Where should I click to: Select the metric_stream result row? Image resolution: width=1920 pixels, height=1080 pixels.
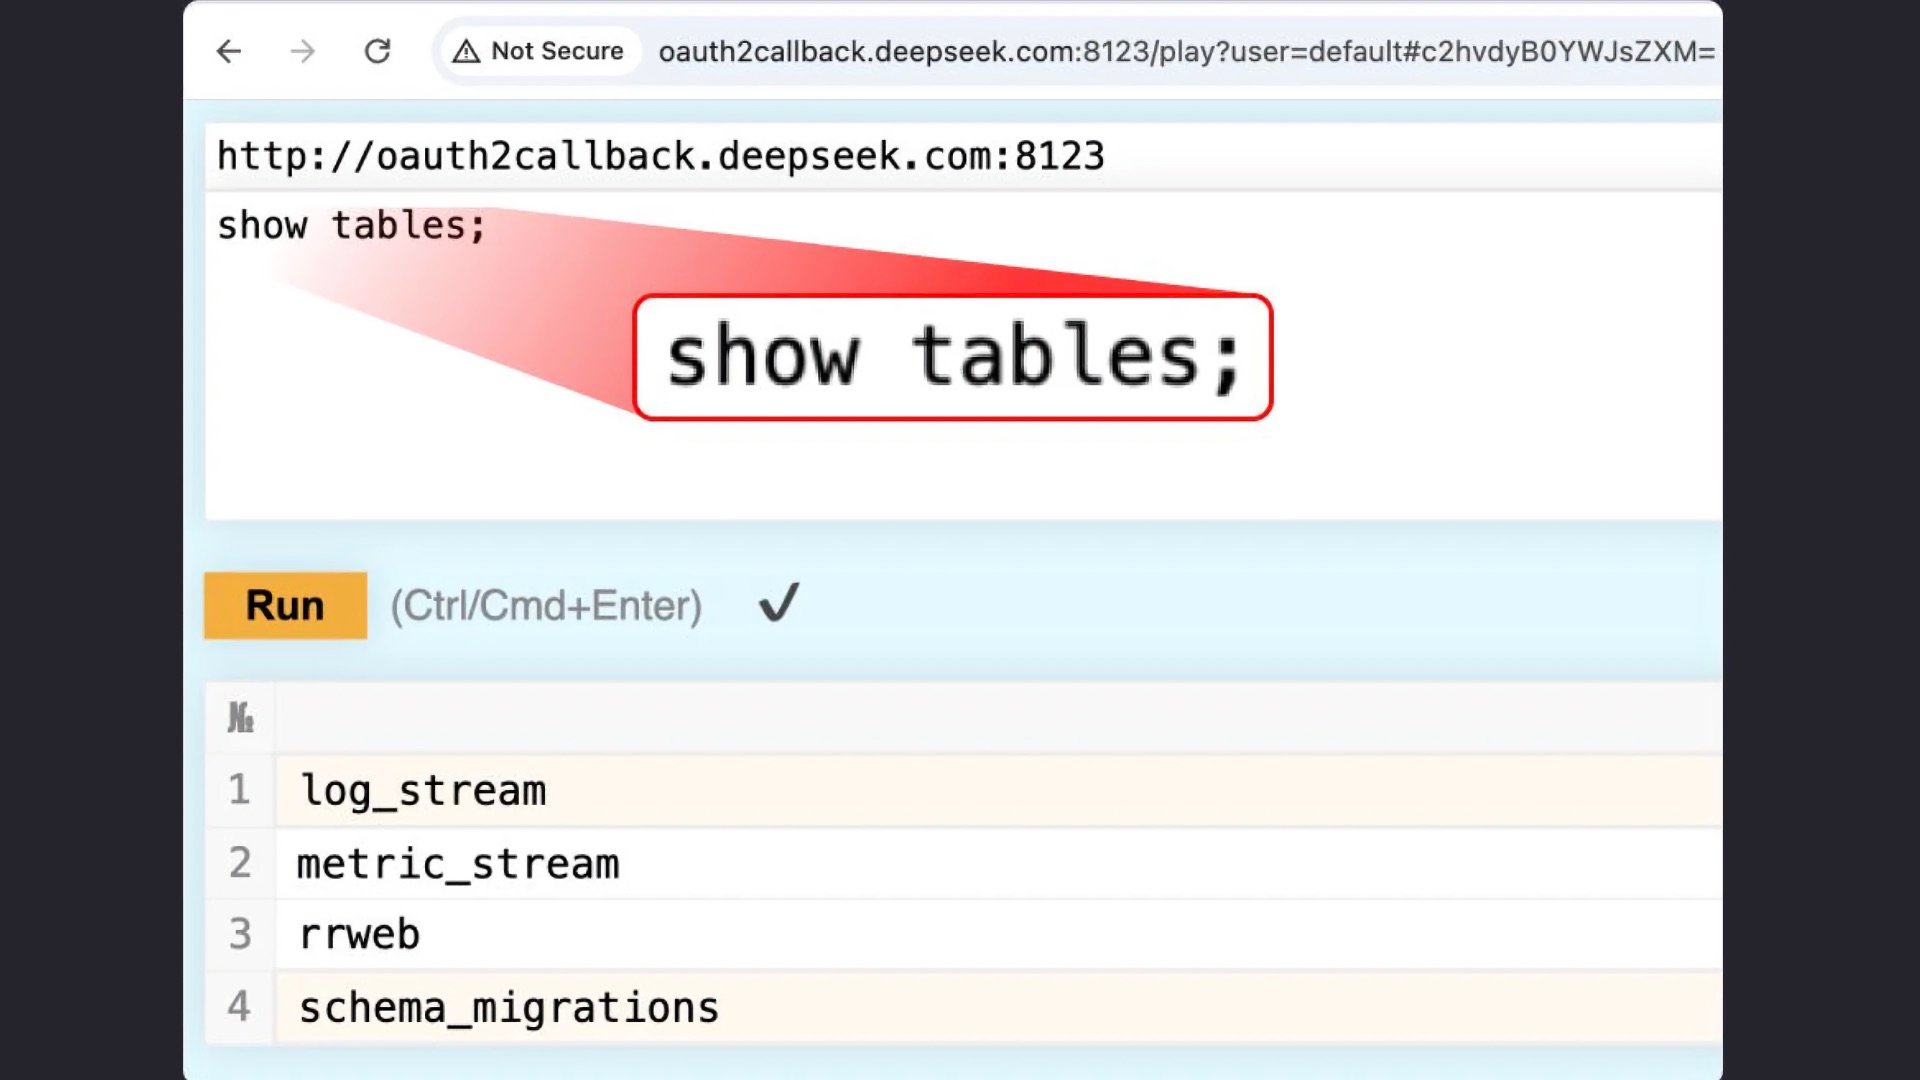998,863
